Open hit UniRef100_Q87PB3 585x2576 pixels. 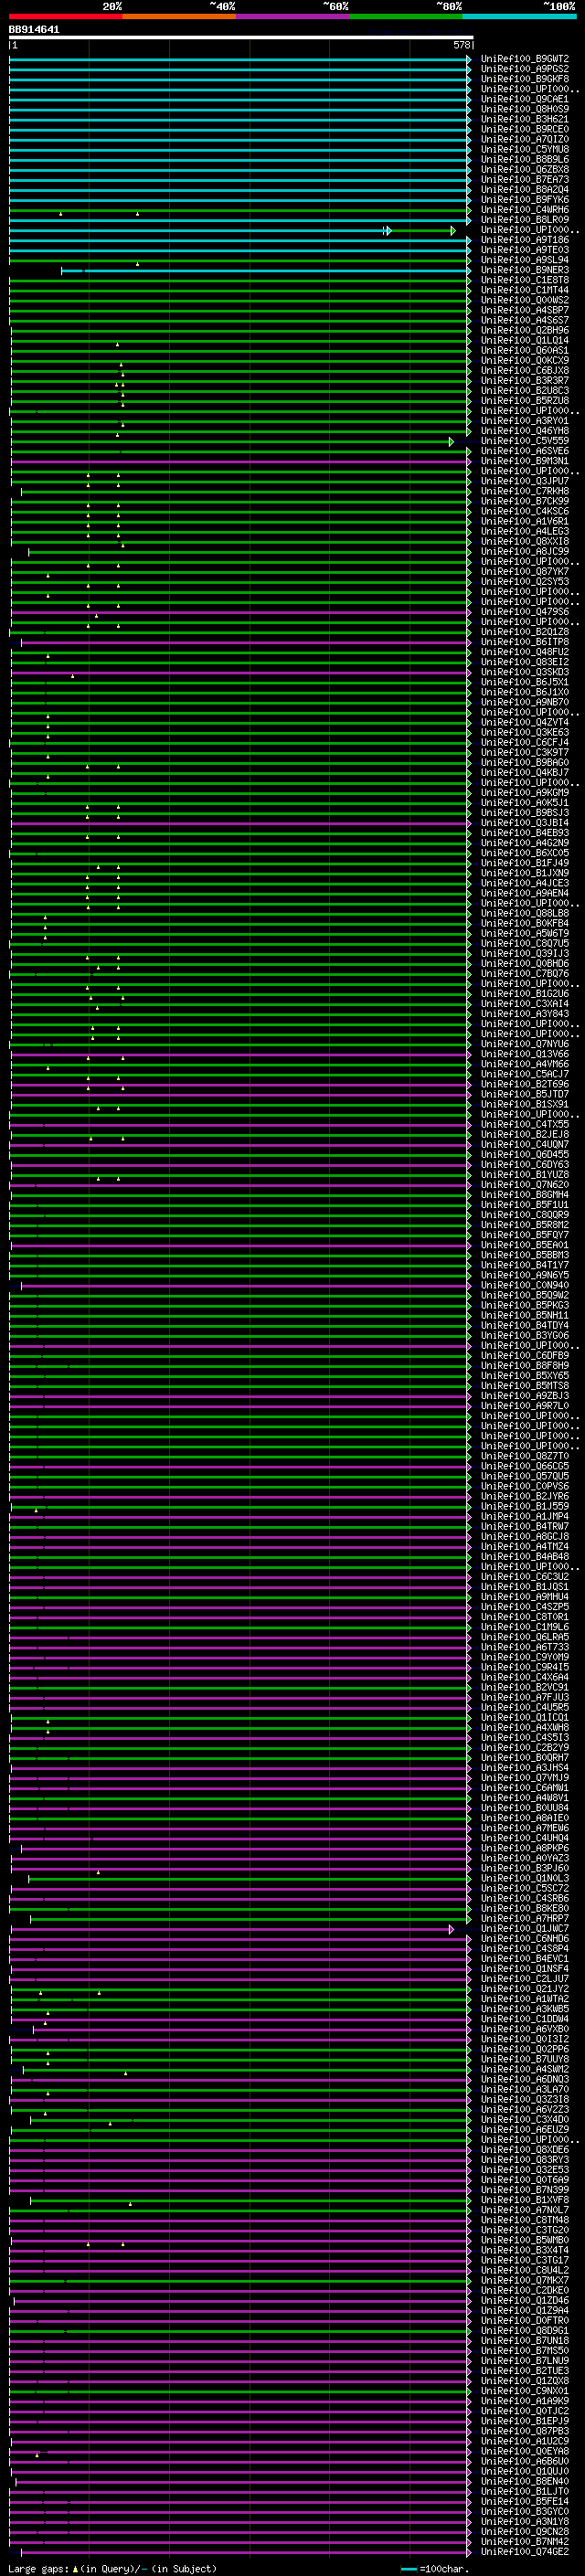pyautogui.click(x=524, y=2431)
